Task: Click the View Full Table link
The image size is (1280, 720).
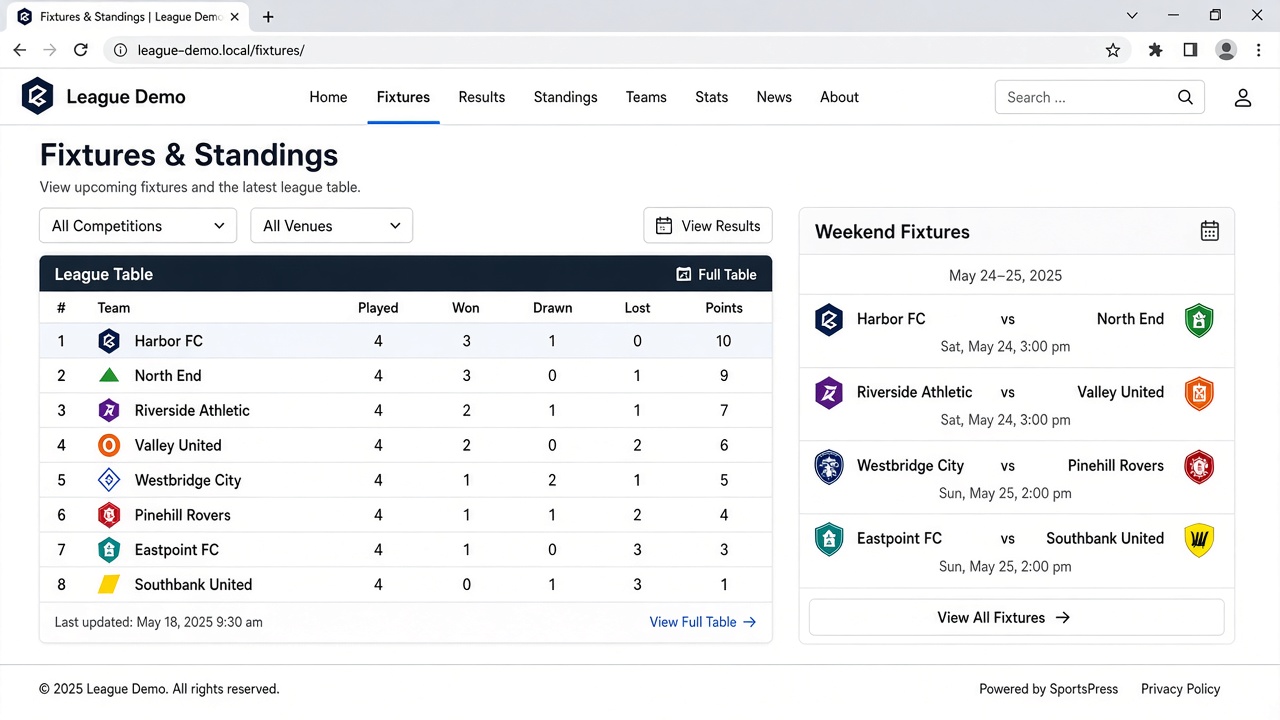Action: coord(703,622)
